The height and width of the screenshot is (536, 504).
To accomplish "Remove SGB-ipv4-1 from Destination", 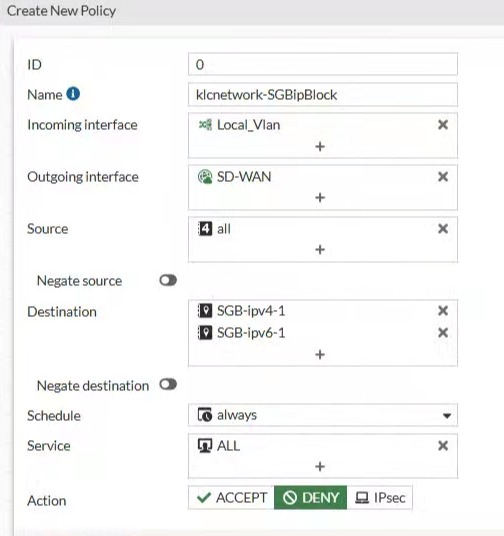I will 443,311.
